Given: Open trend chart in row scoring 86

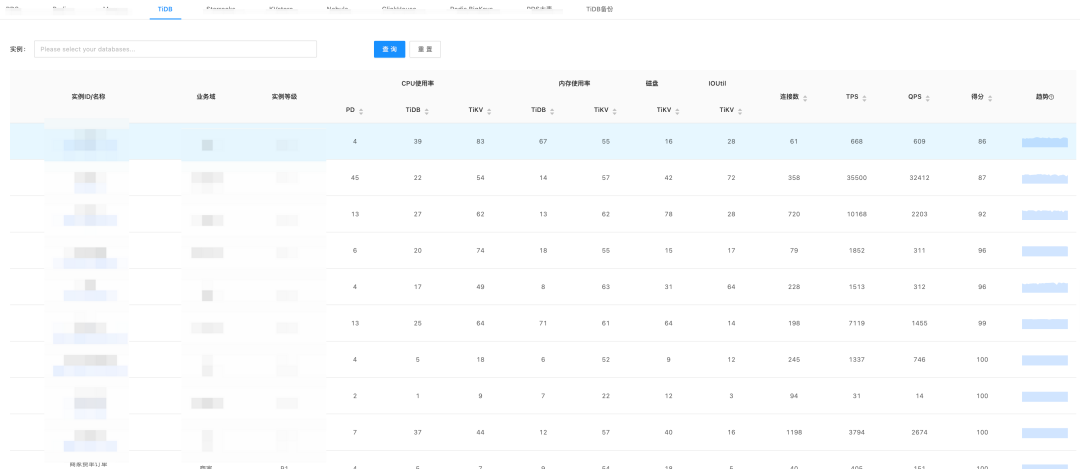Looking at the screenshot, I should point(1045,142).
